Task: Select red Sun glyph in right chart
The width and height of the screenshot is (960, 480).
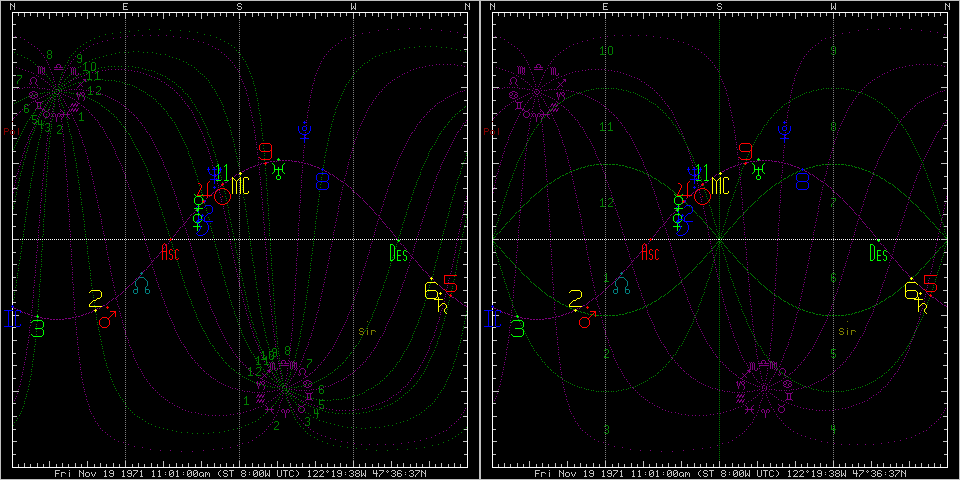Action: [703, 197]
